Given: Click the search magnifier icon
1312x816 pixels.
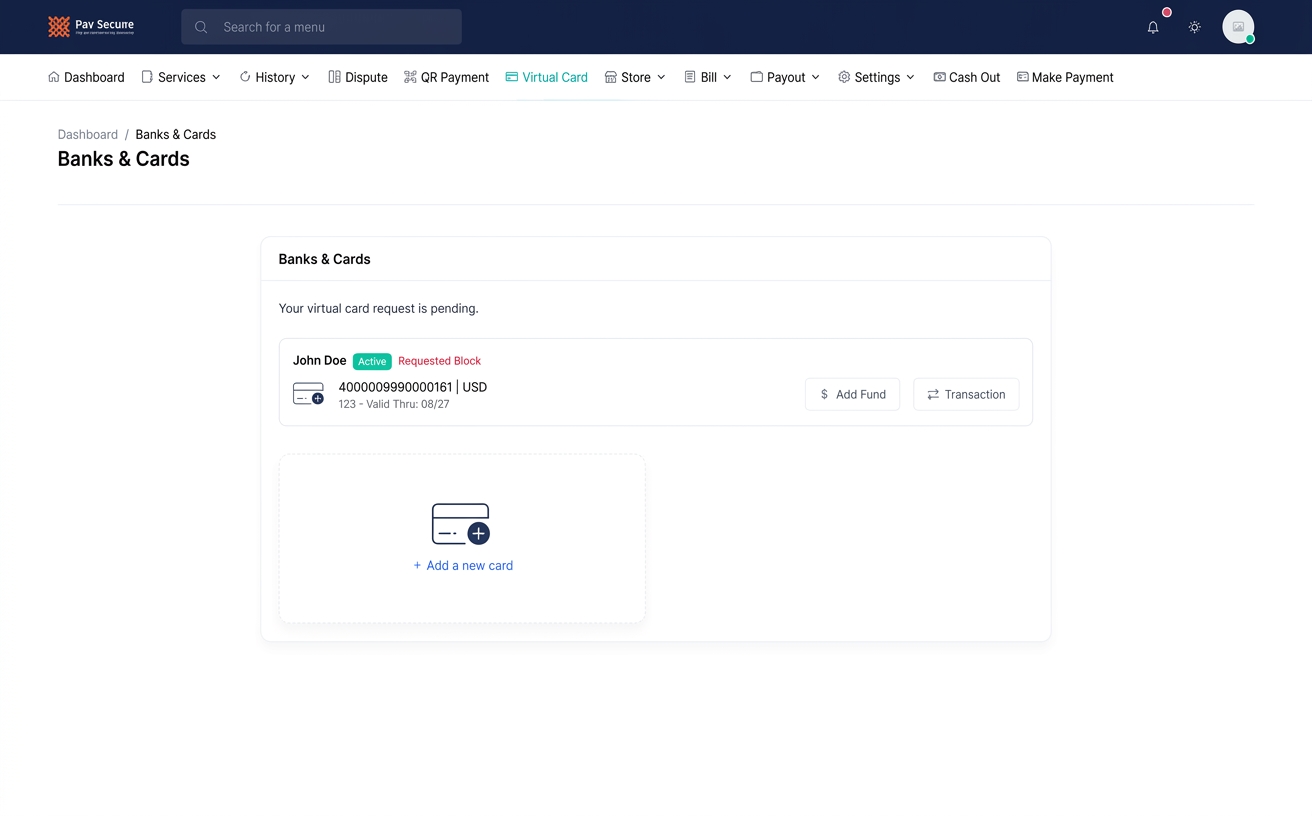Looking at the screenshot, I should tap(201, 27).
